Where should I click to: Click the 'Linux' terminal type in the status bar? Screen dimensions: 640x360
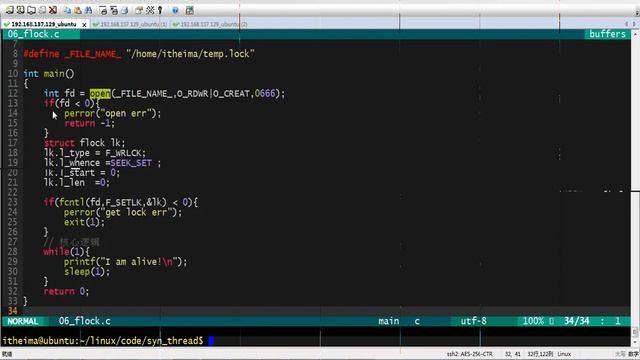pyautogui.click(x=564, y=354)
